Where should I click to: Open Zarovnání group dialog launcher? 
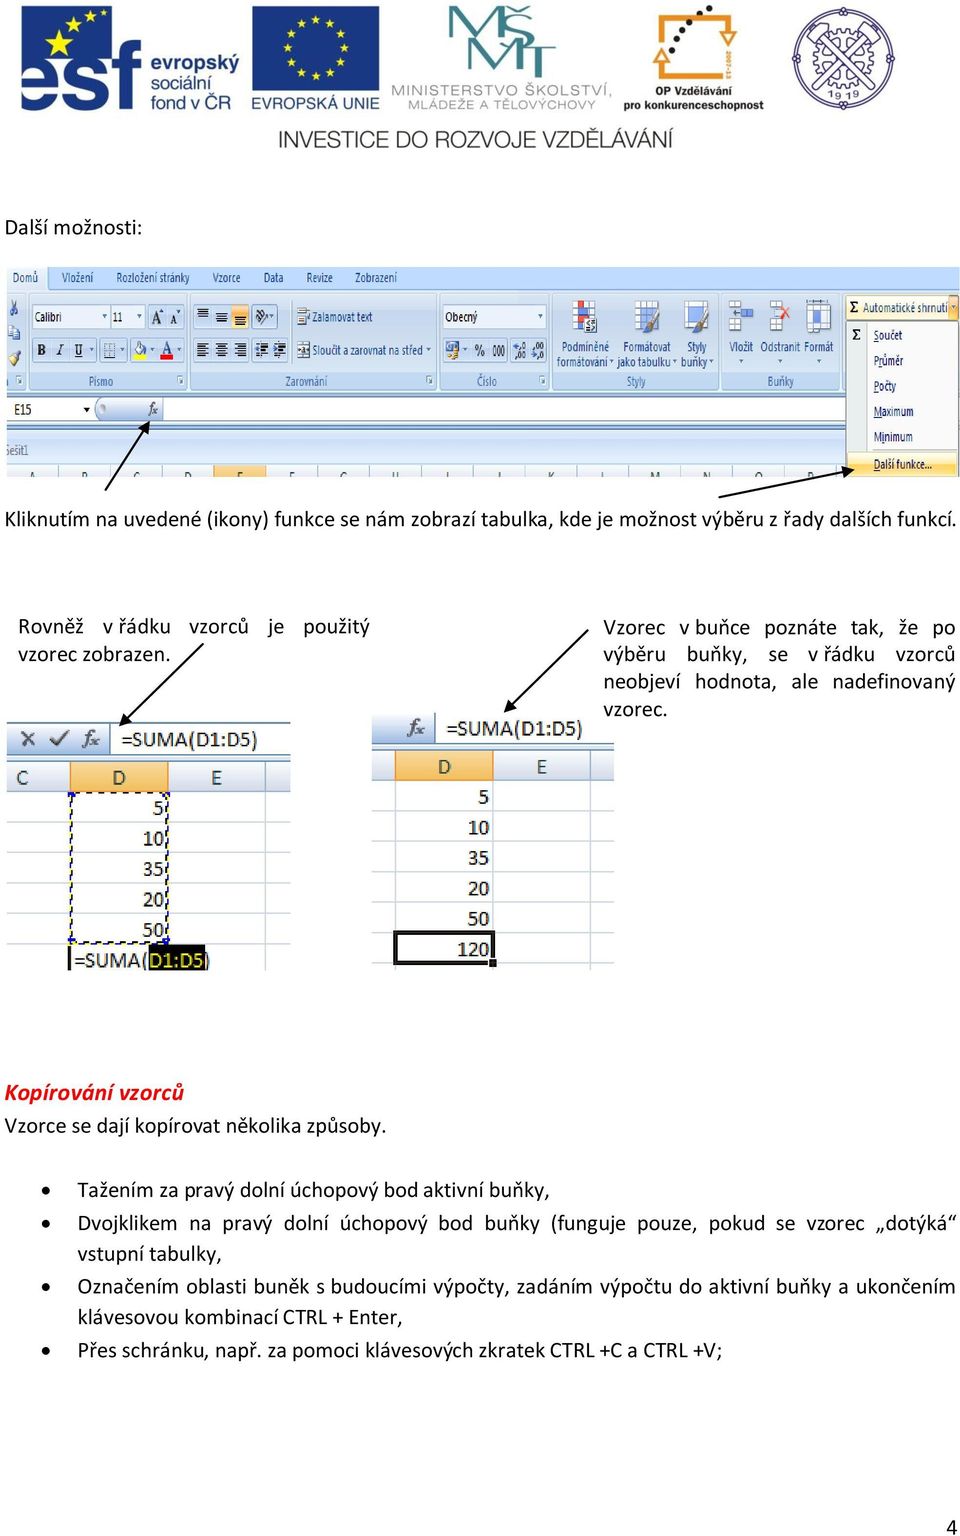[x=429, y=380]
